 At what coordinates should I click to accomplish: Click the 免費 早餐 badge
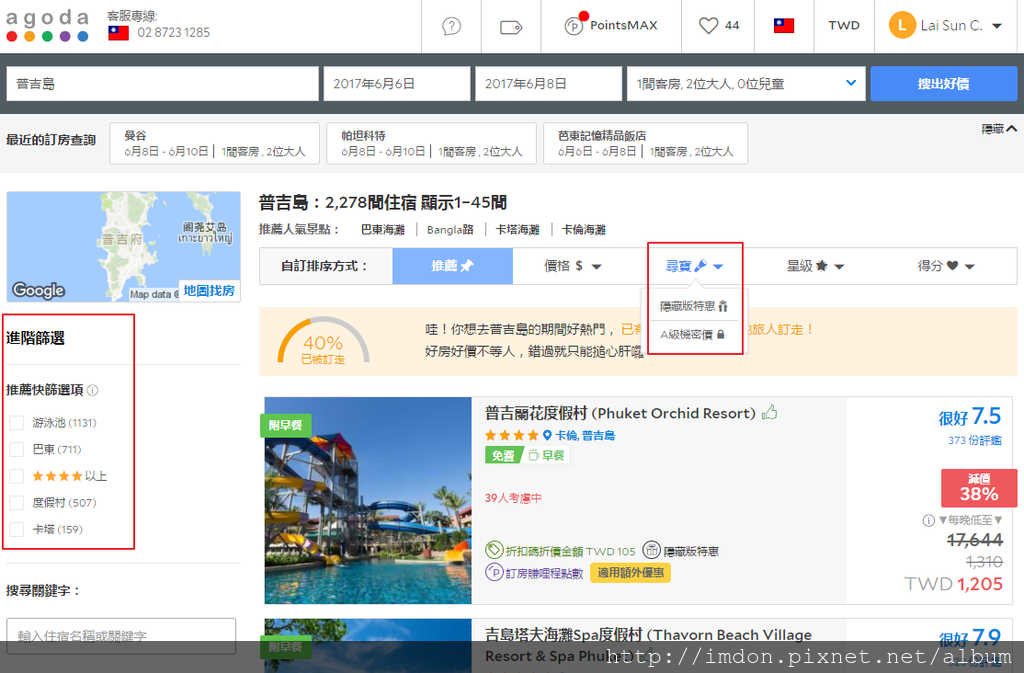526,455
